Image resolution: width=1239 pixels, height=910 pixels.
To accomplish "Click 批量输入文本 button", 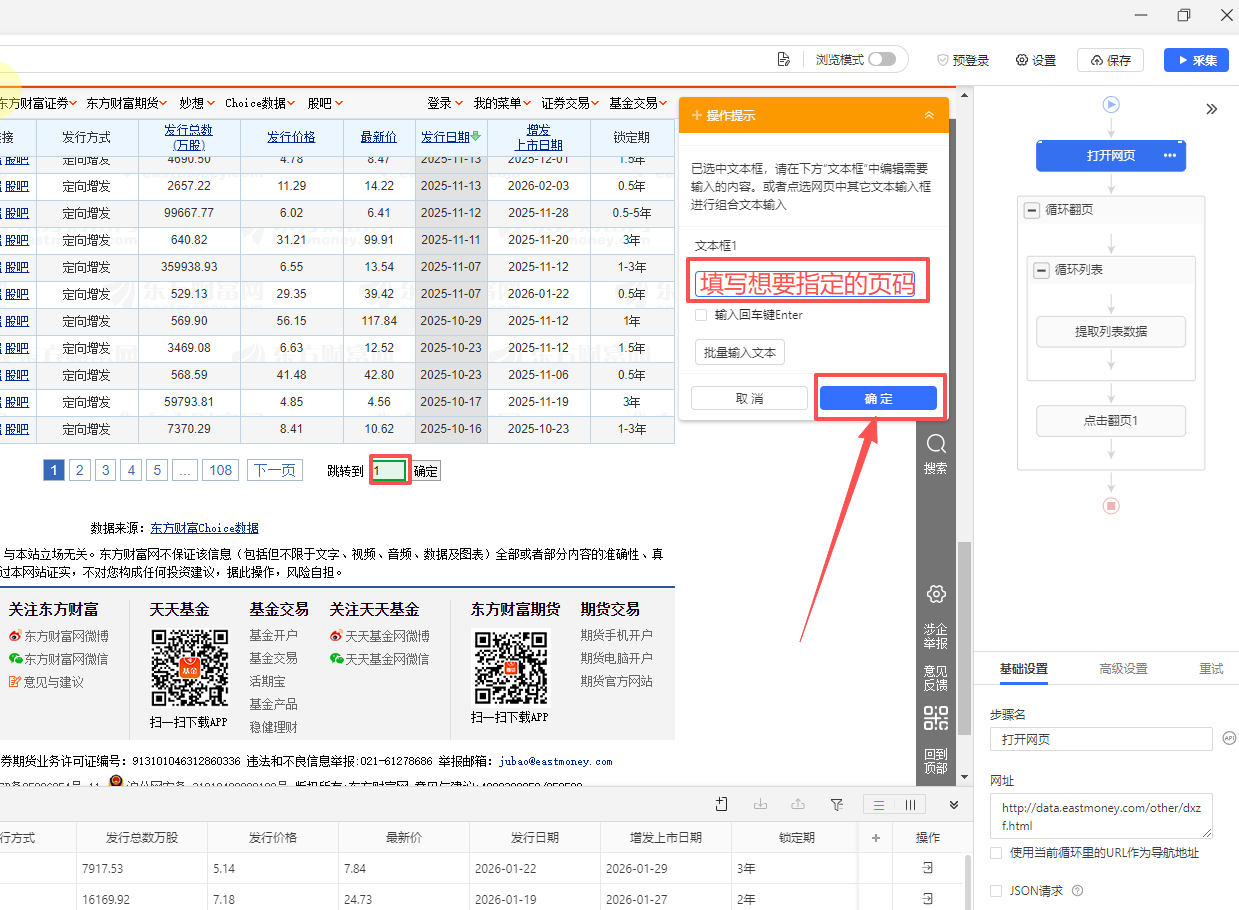I will pyautogui.click(x=740, y=352).
